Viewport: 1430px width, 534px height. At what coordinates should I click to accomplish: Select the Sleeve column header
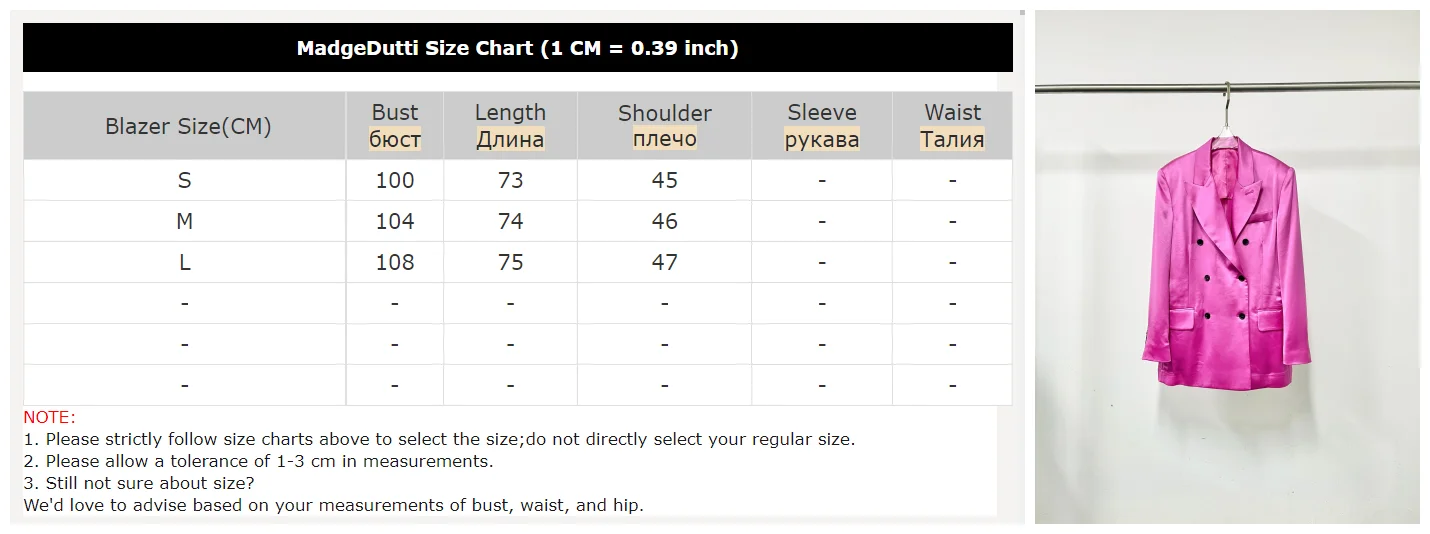pyautogui.click(x=821, y=125)
